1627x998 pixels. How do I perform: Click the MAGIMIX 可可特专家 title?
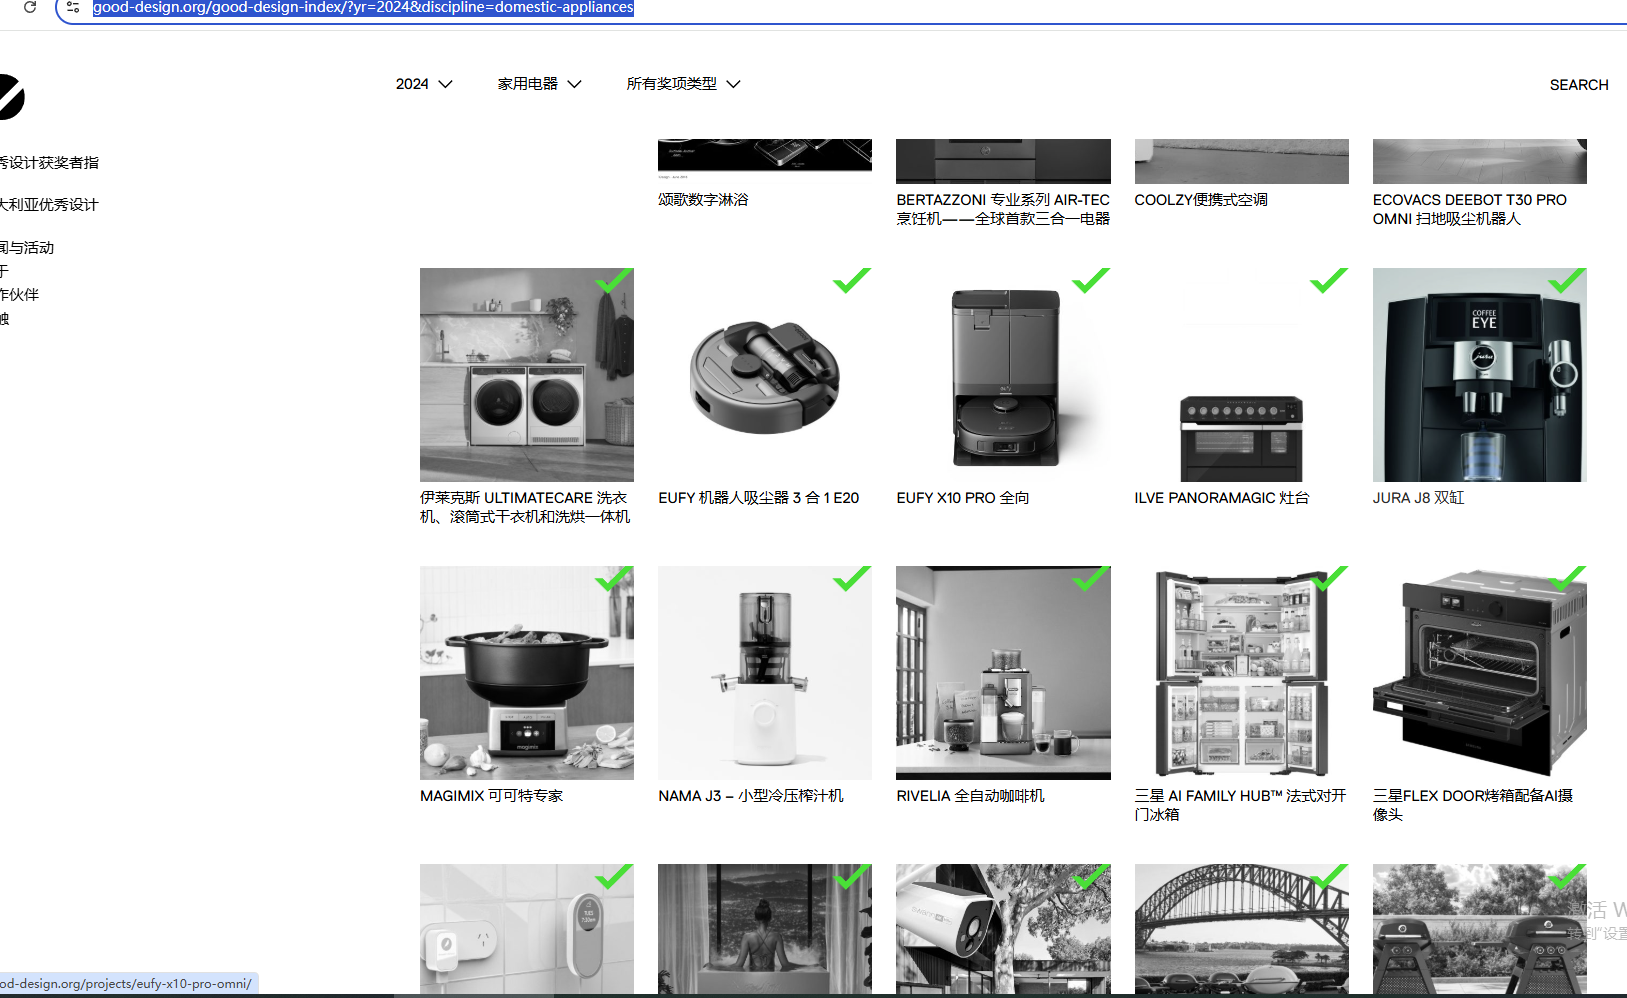pyautogui.click(x=492, y=796)
